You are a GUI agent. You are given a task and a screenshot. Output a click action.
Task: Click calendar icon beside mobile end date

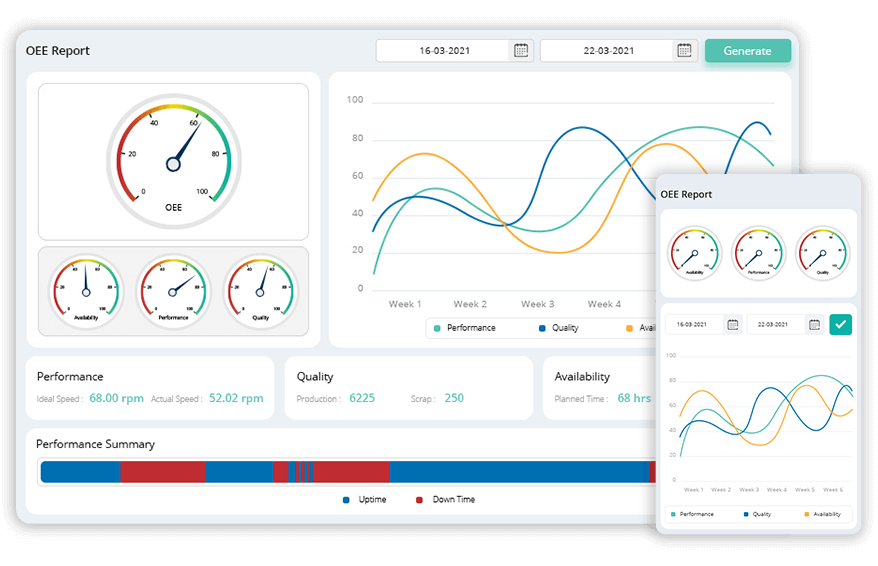[814, 324]
